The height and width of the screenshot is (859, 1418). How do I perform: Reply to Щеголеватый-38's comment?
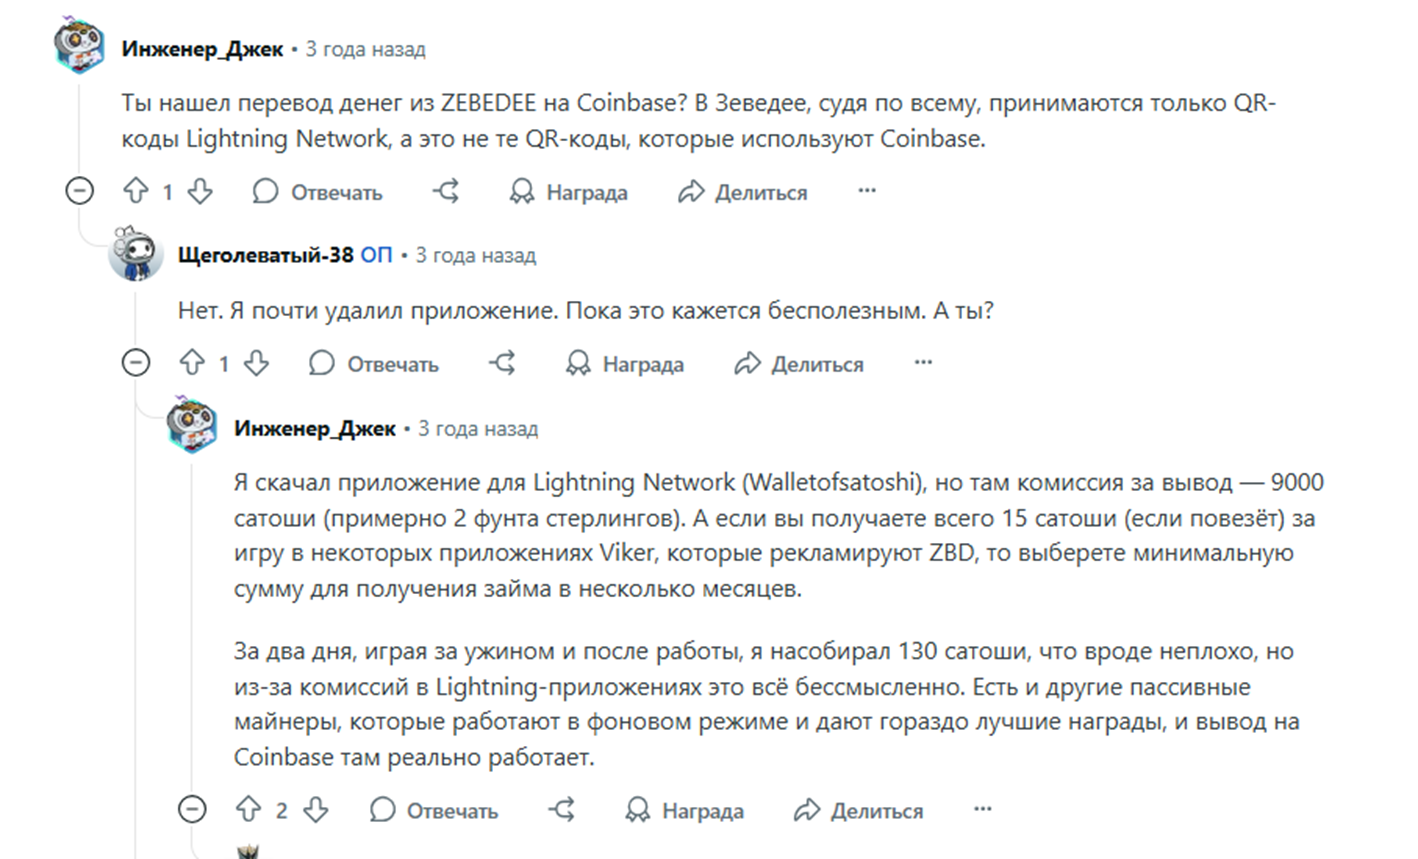click(374, 364)
